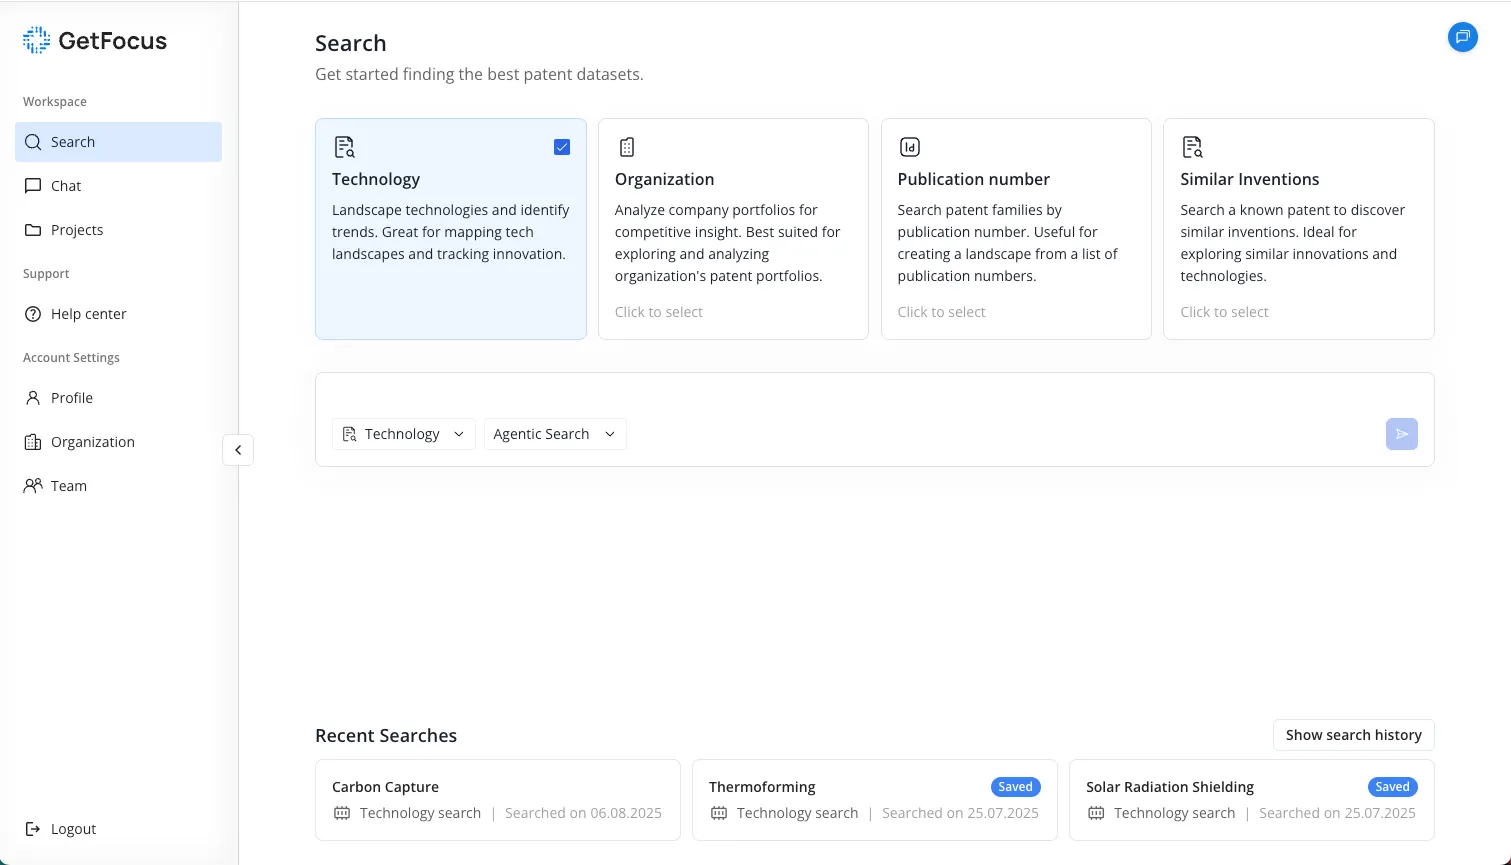Open Team settings in sidebar

[118, 486]
